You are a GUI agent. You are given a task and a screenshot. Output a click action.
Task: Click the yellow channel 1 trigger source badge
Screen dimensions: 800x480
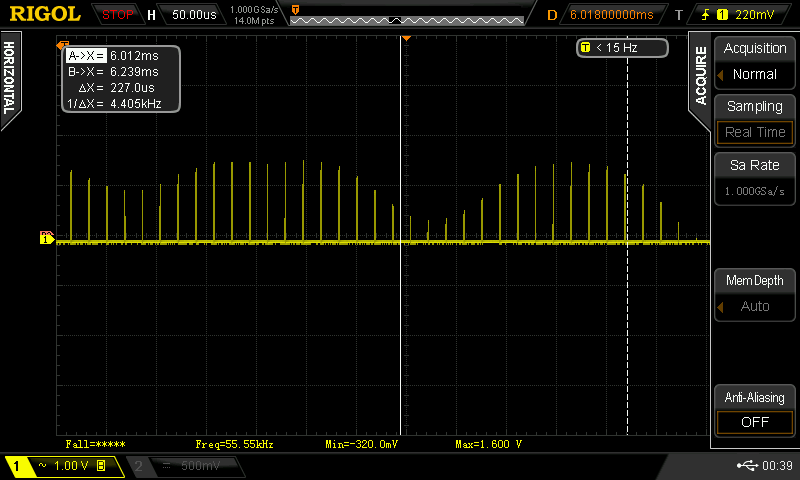pyautogui.click(x=722, y=15)
